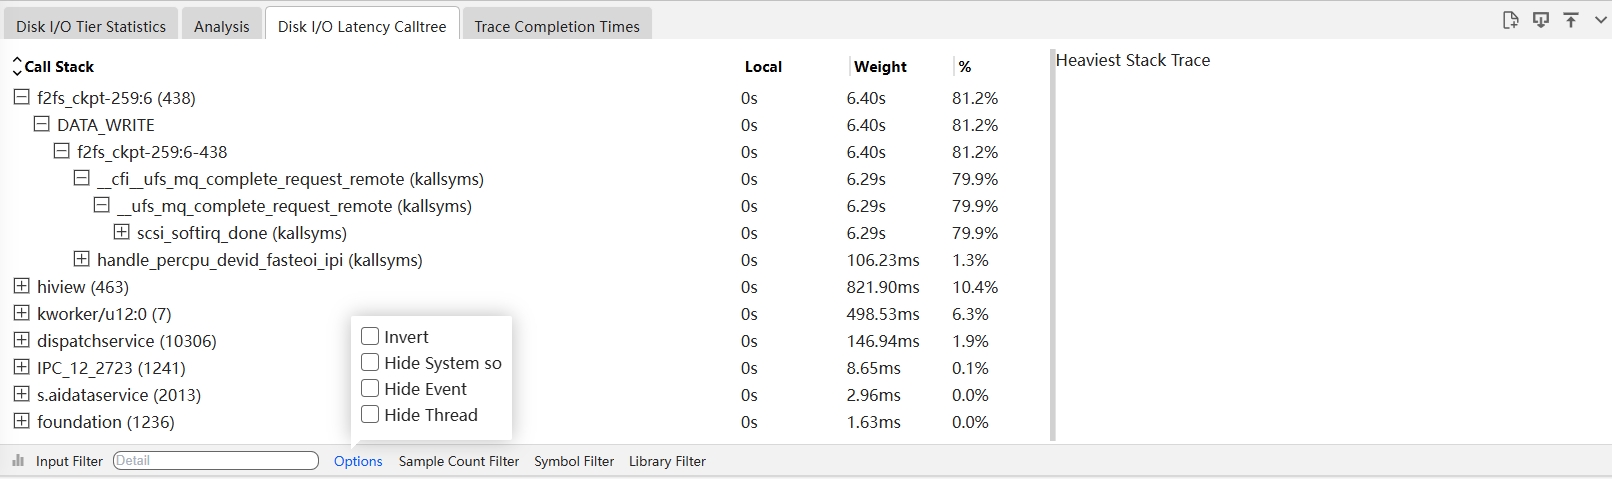
Task: Collapse the DATA_WRITE node
Action: [x=42, y=125]
